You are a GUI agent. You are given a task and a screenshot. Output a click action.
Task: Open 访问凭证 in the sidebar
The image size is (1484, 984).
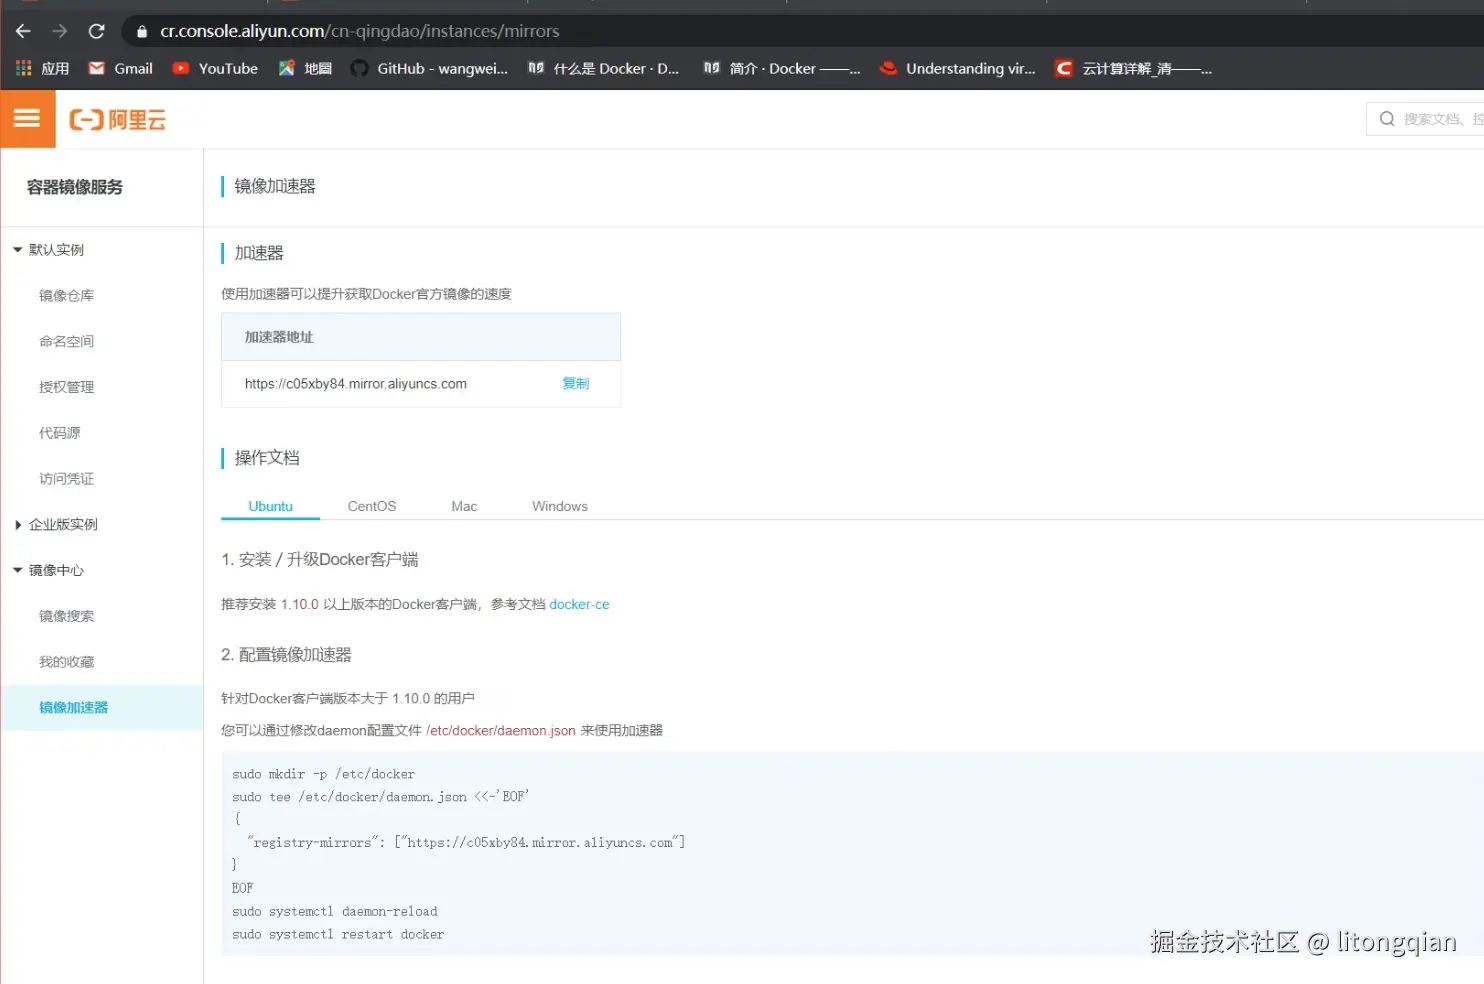(x=66, y=479)
